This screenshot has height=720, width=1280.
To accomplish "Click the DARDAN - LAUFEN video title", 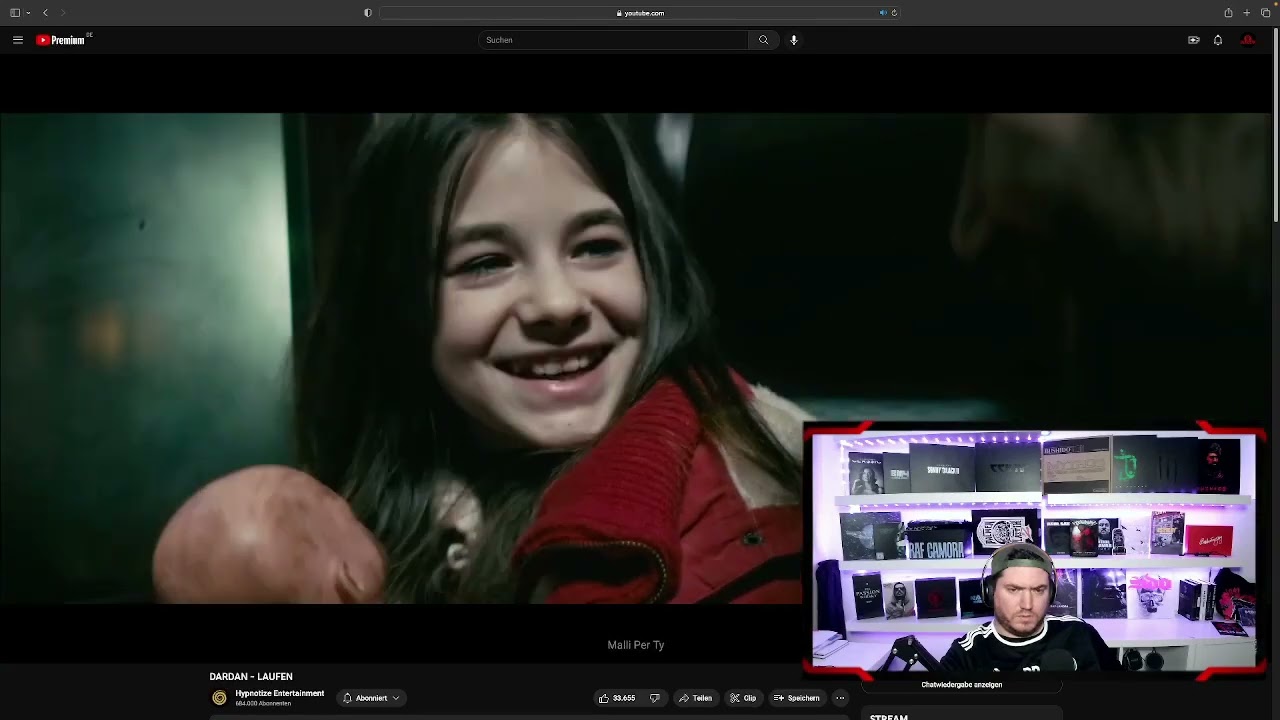I will 251,677.
